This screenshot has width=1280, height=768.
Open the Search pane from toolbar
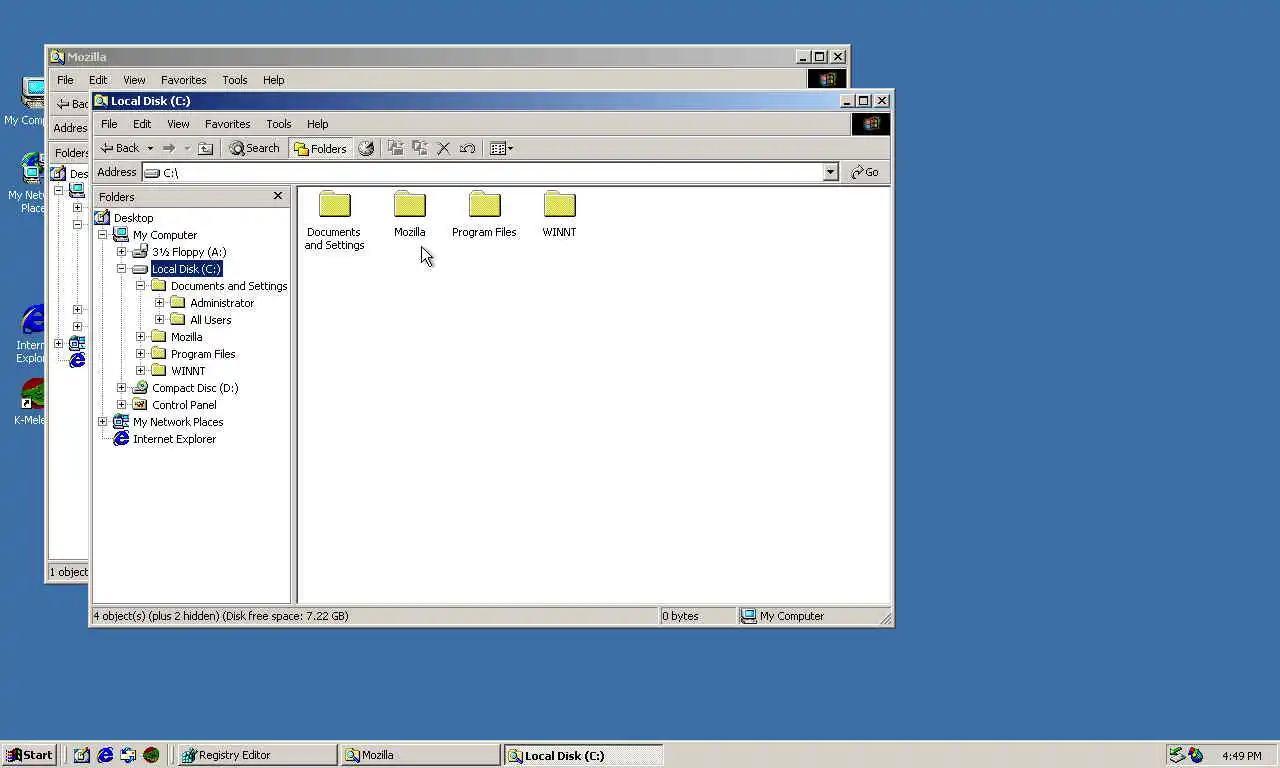(x=254, y=148)
